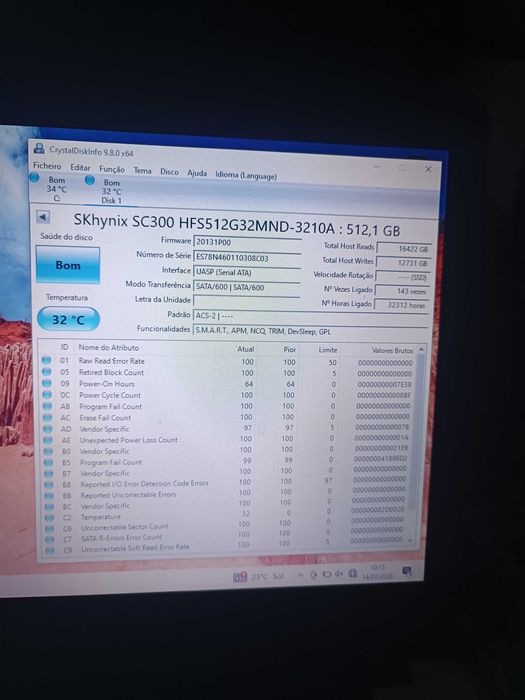Open the taskbar clock and date
This screenshot has height=700, width=525.
pos(377,571)
